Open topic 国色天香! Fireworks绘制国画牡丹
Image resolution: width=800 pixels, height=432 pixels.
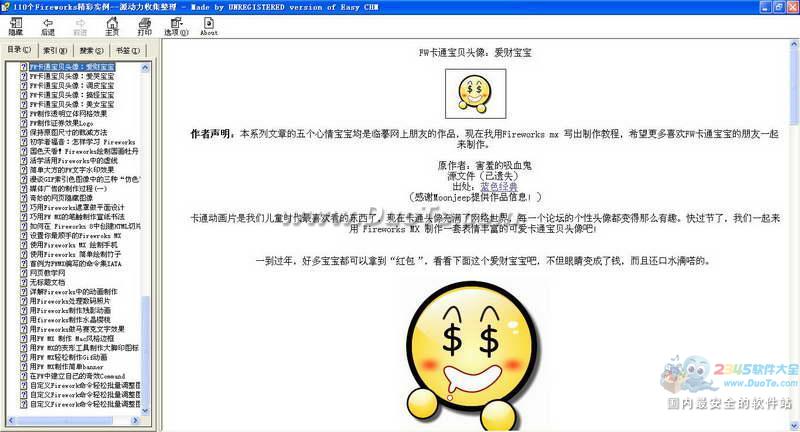[84, 151]
